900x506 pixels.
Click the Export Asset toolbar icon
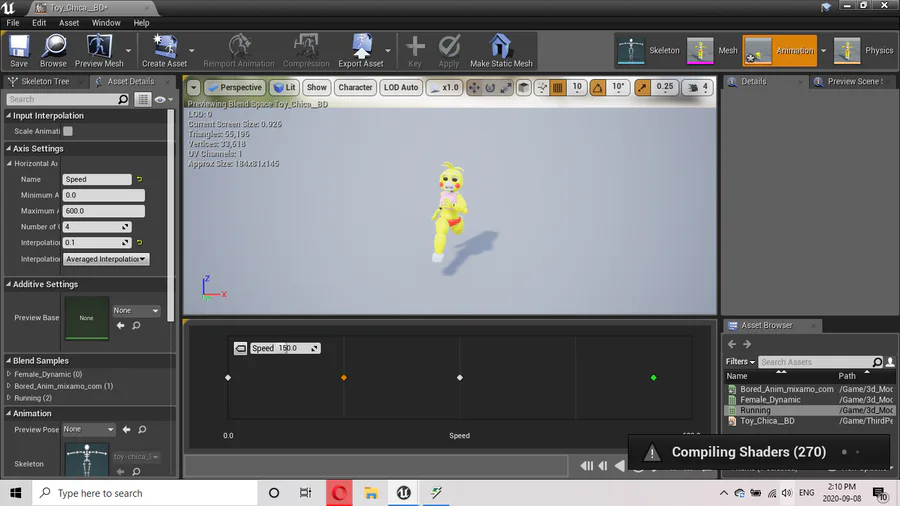click(x=360, y=50)
